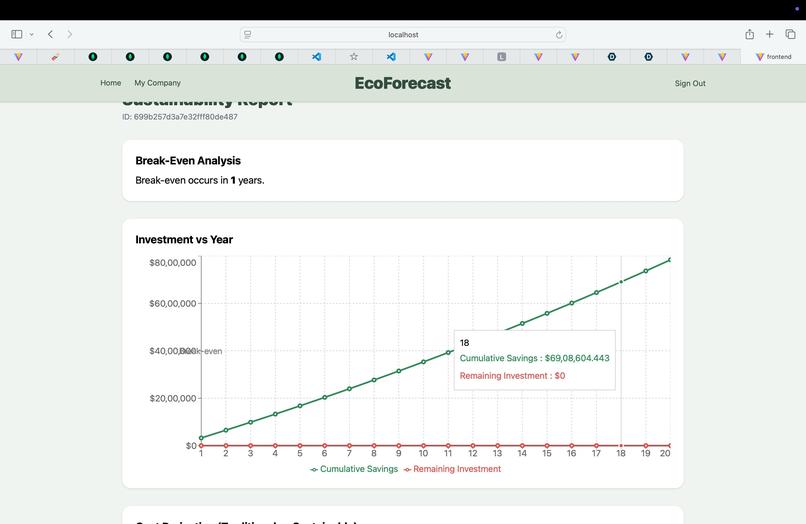Open the green-circle tab beside the VS Code tab
This screenshot has height=524, width=806.
(279, 57)
